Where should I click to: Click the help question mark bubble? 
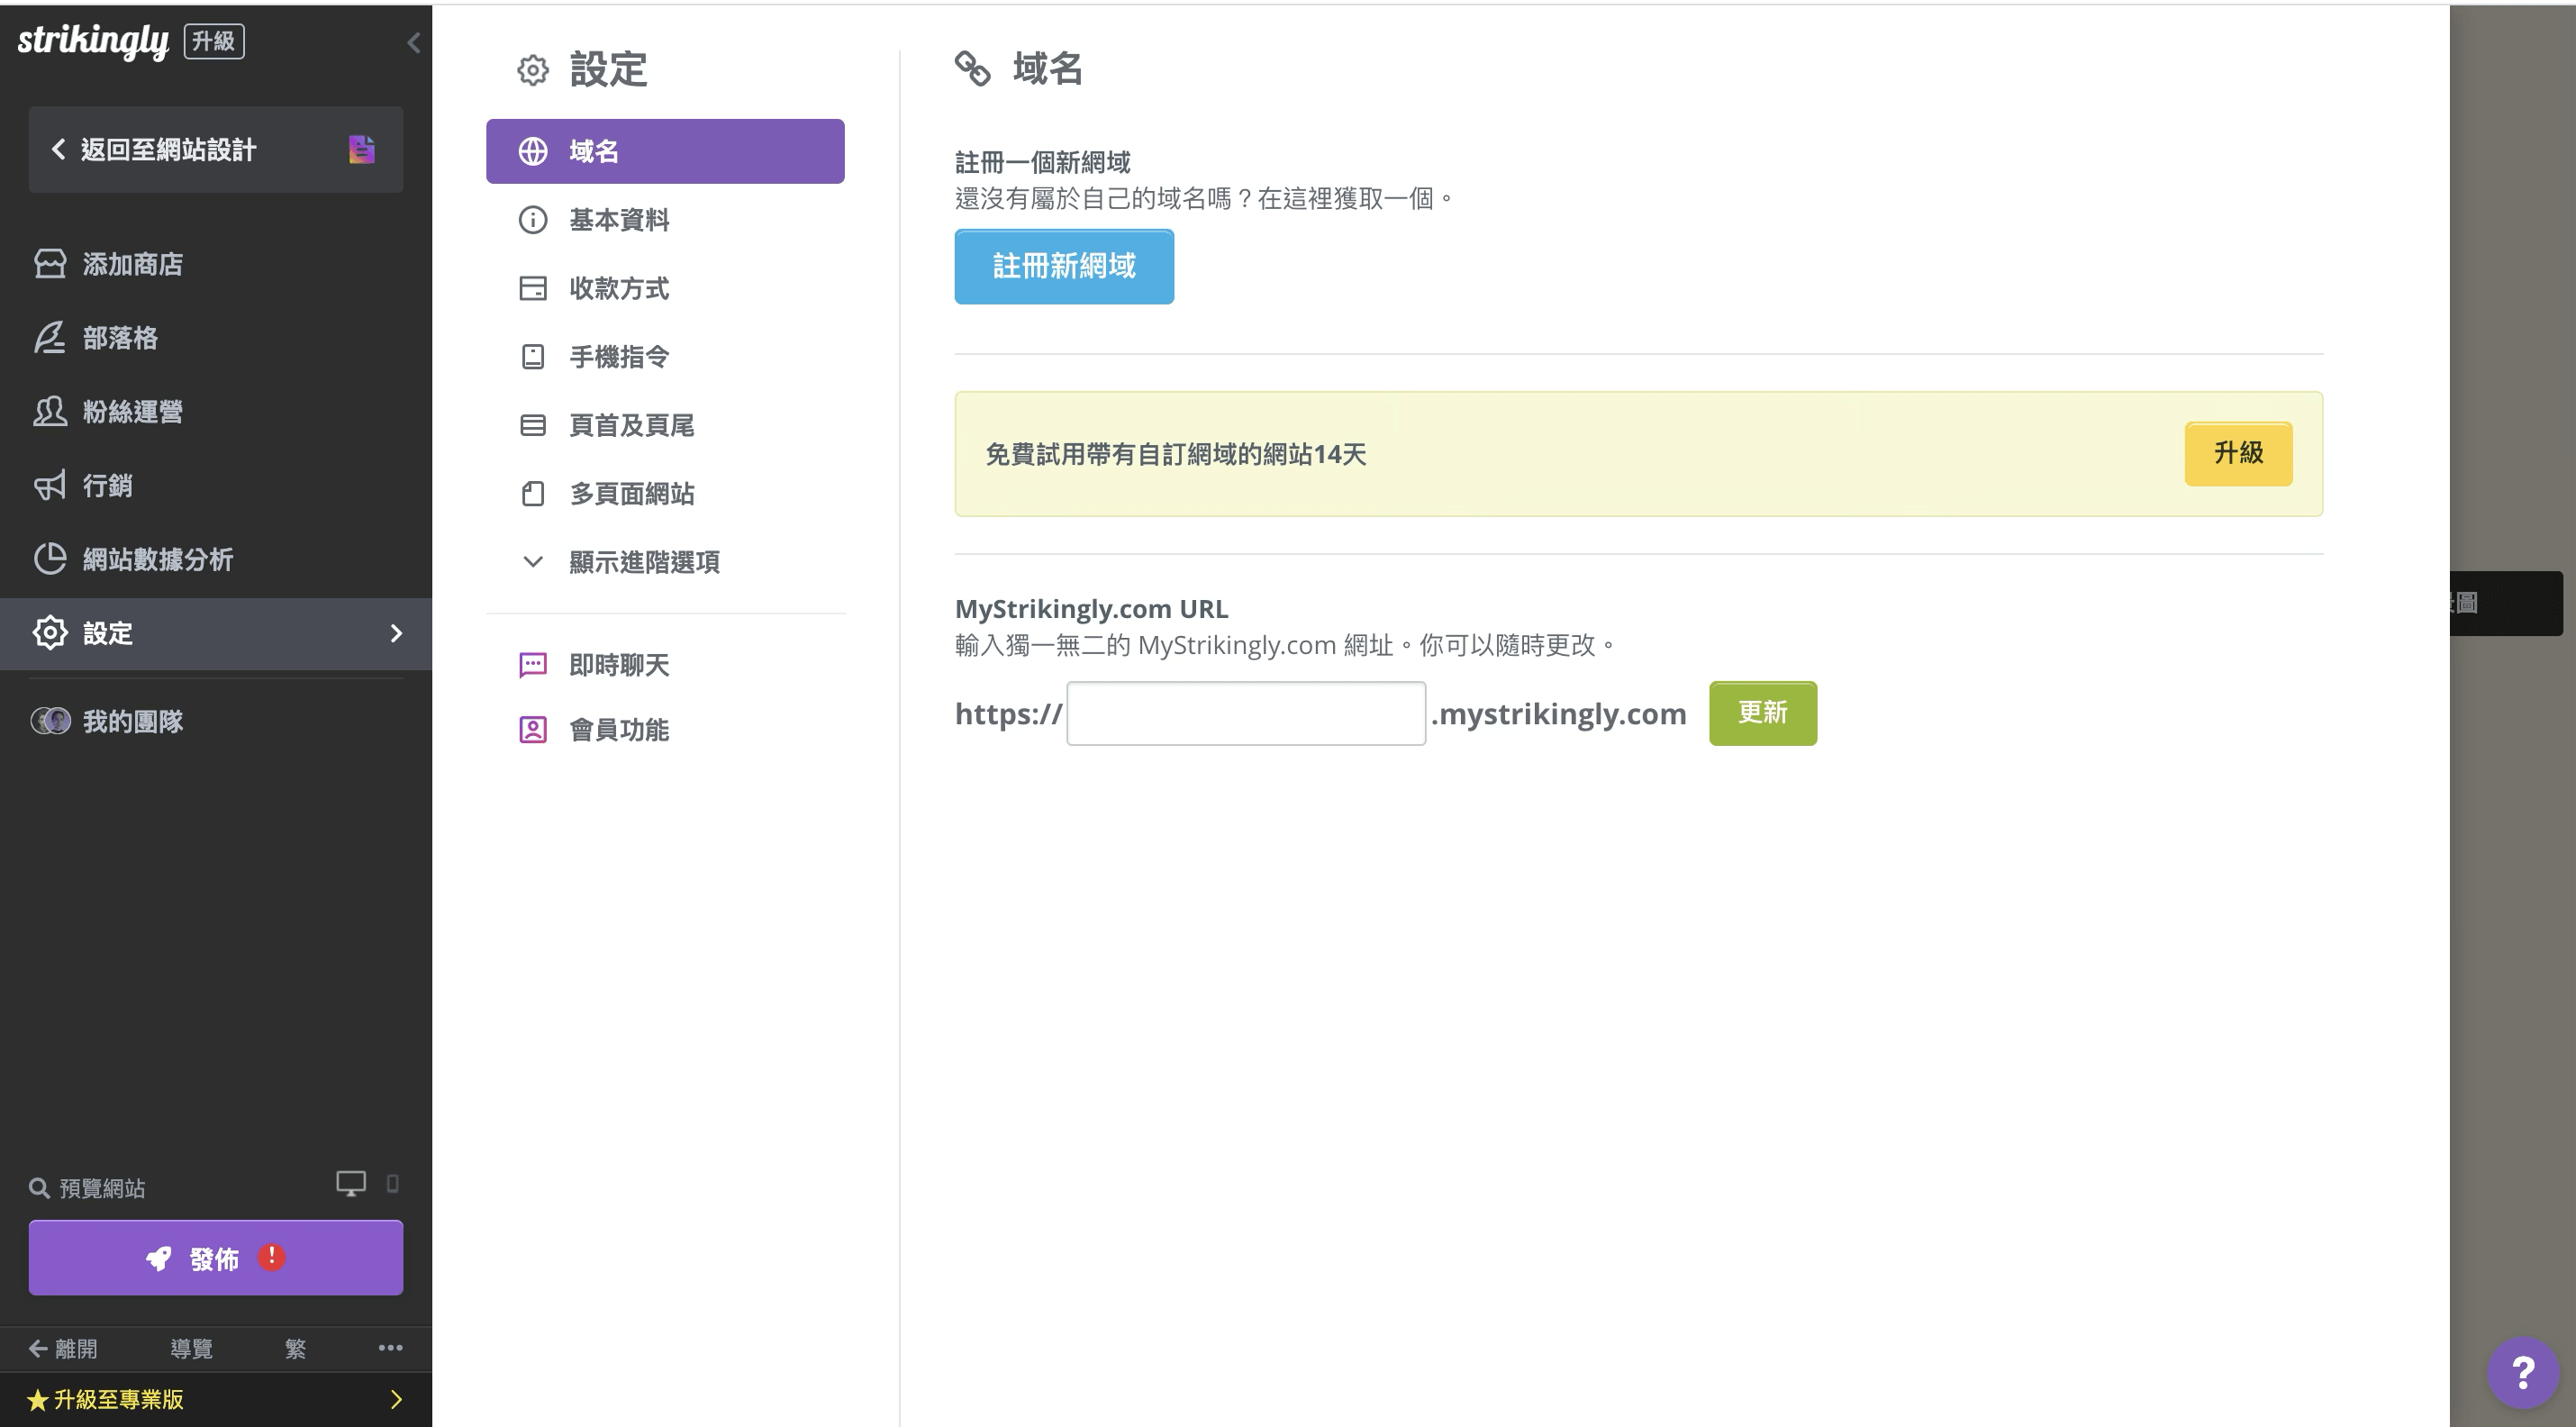[x=2522, y=1370]
